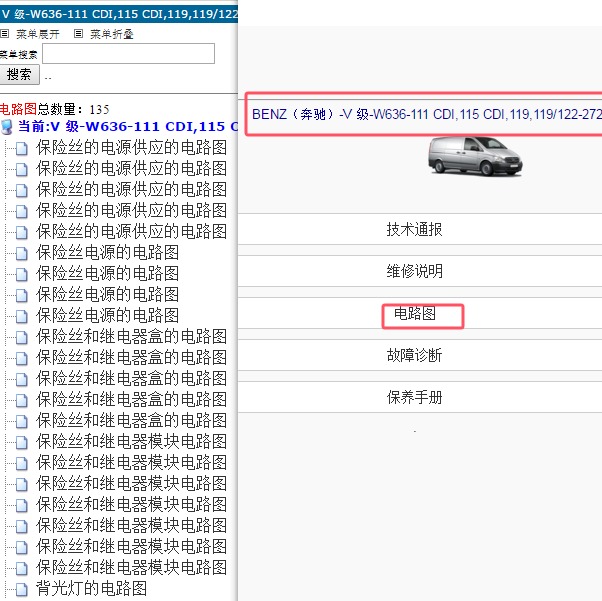Open the first 保险丝的电源供应的电路图 entry

point(131,147)
